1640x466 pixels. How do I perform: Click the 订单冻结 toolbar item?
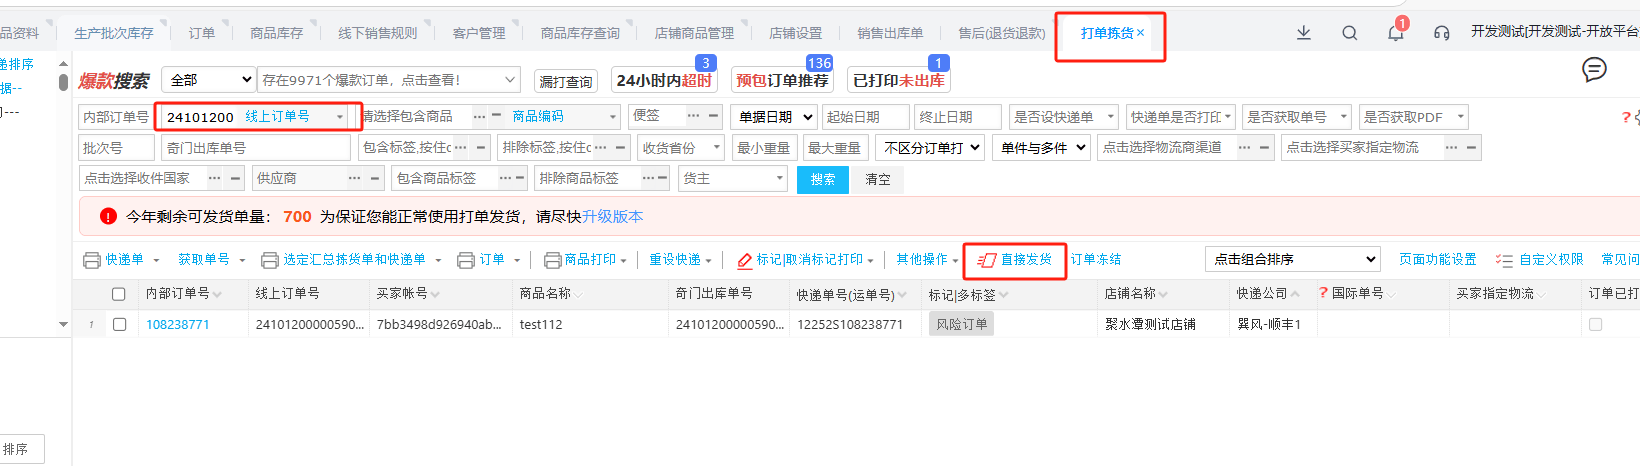tap(1096, 259)
